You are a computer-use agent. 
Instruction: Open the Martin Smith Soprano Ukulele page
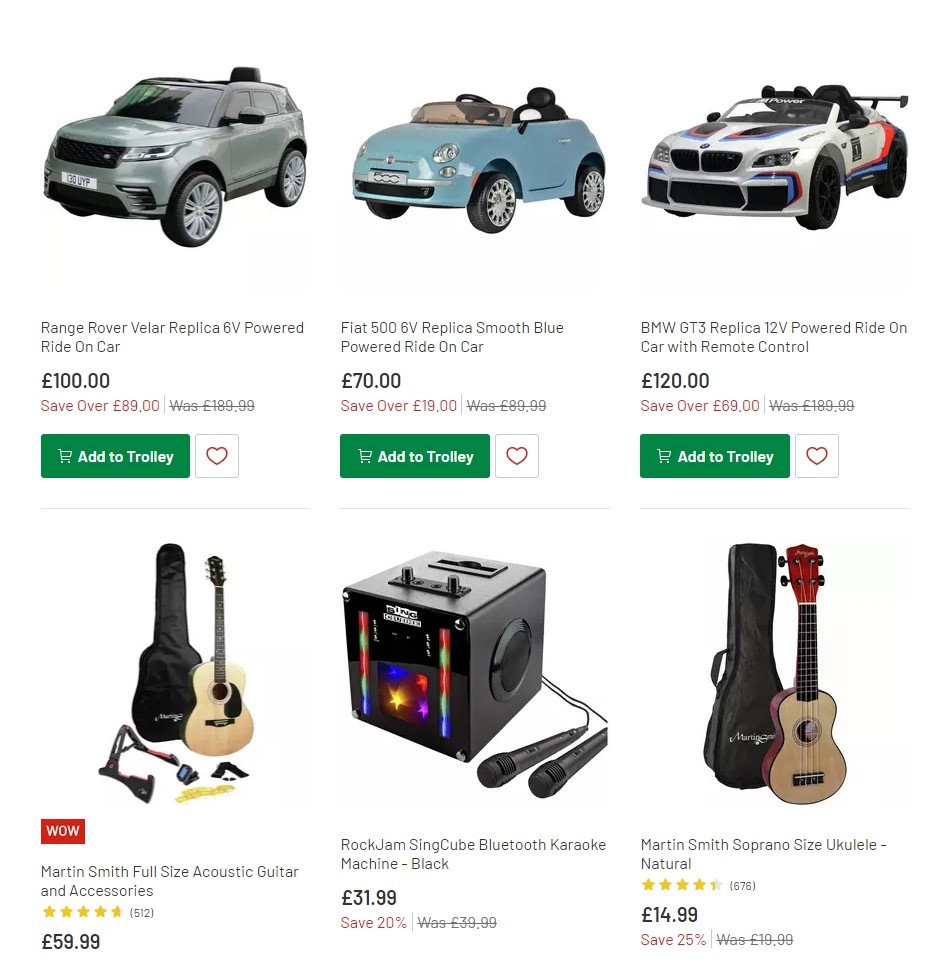762,854
